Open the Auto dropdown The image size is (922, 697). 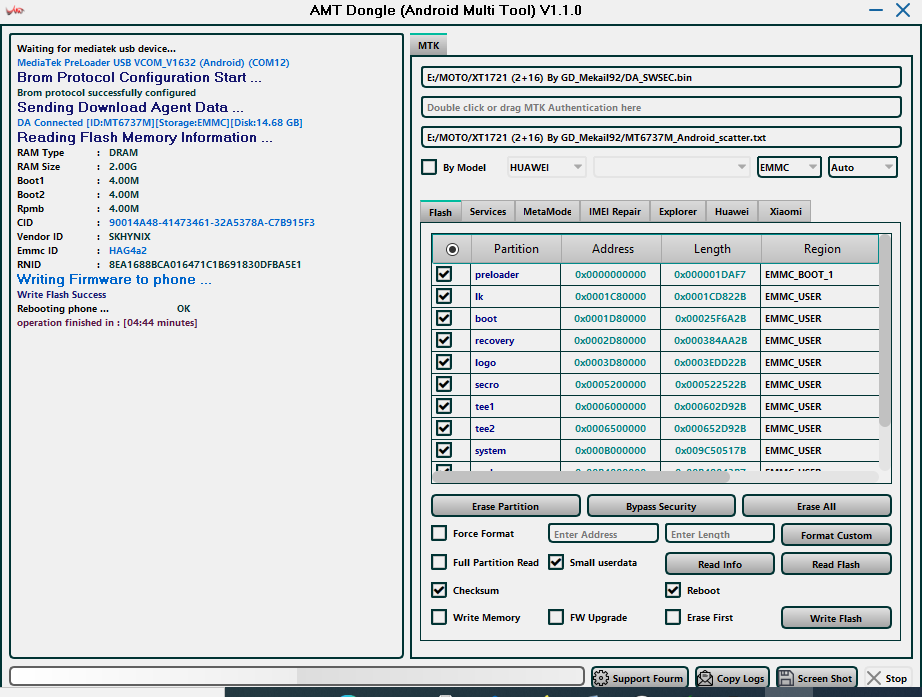[862, 167]
